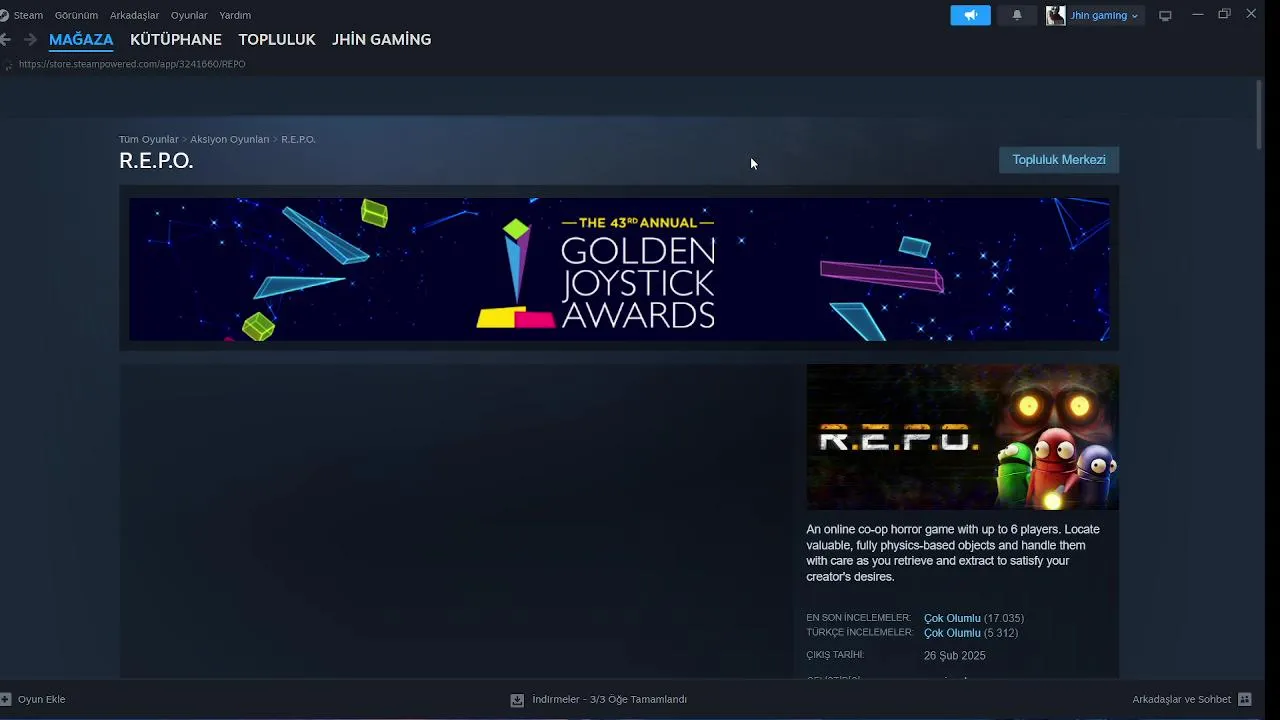This screenshot has height=720, width=1280.
Task: Click the back navigation arrow
Action: tap(6, 39)
